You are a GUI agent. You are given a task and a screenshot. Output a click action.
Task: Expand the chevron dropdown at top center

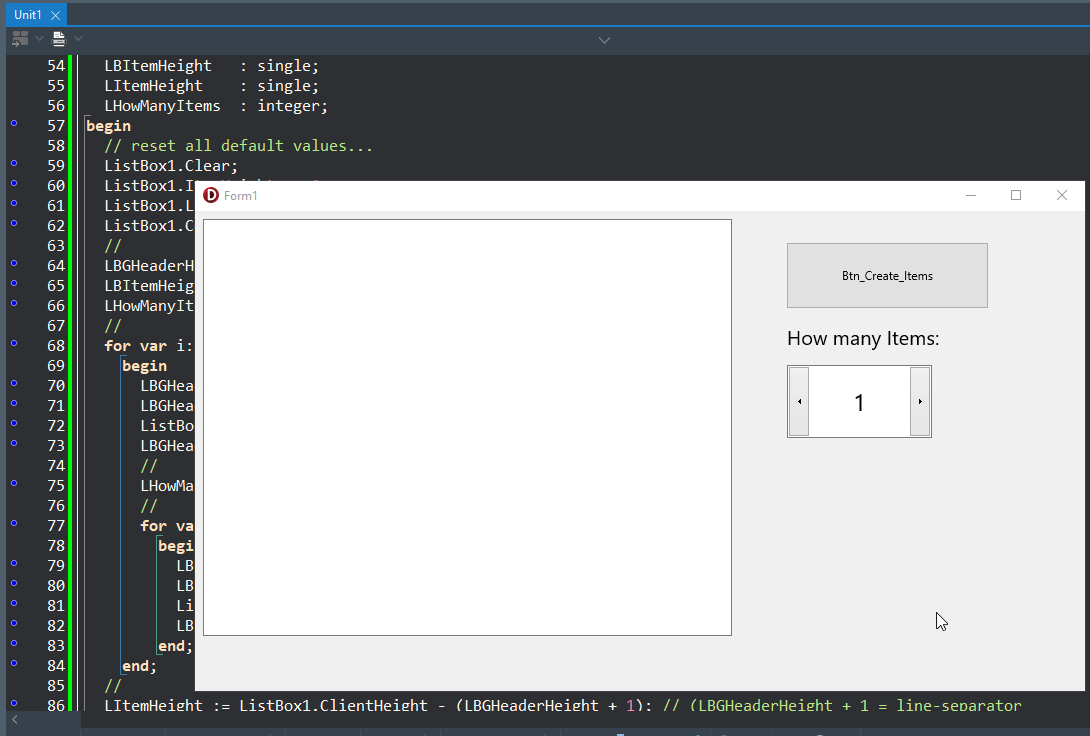click(604, 40)
